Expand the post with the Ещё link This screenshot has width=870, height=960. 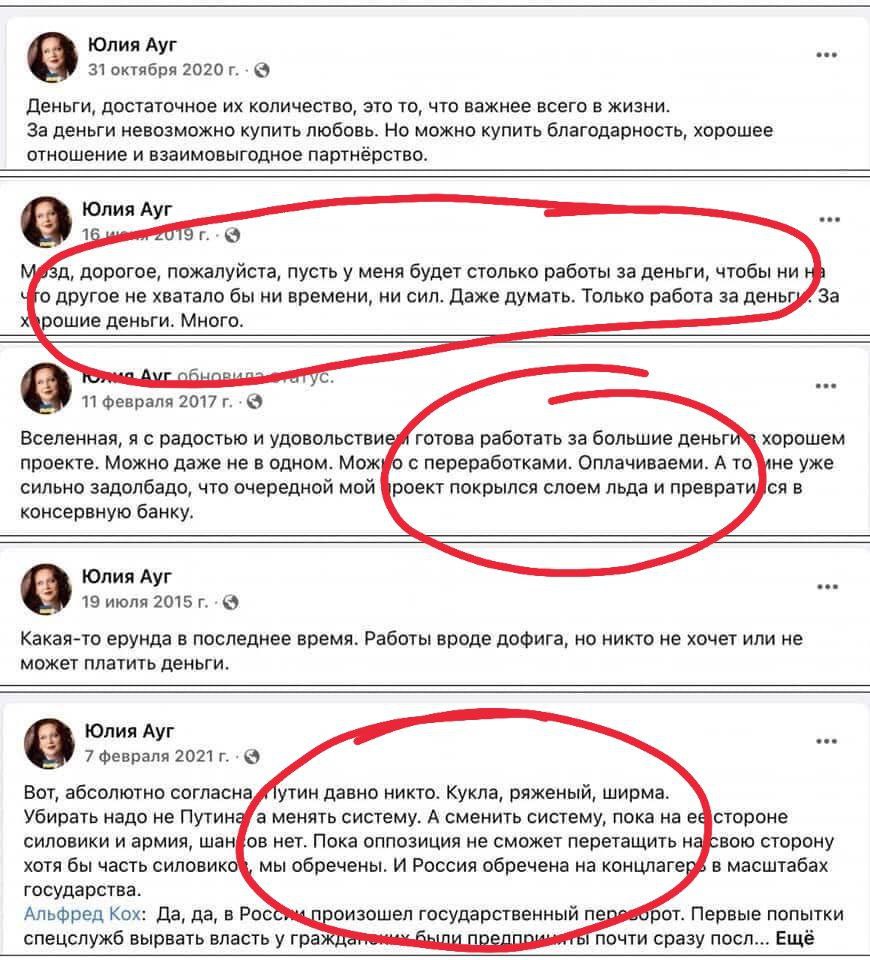pos(795,938)
